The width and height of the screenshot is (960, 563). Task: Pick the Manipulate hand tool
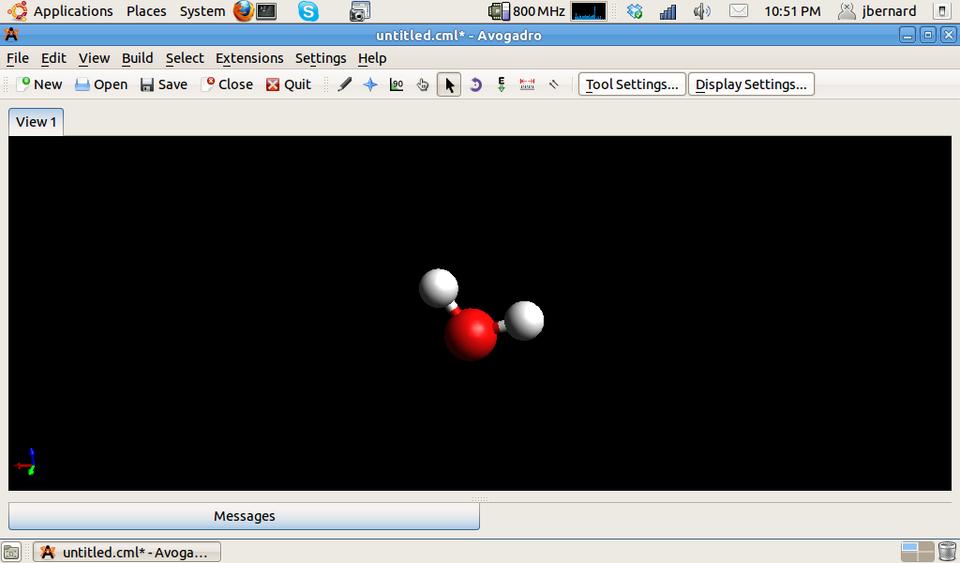pos(423,85)
